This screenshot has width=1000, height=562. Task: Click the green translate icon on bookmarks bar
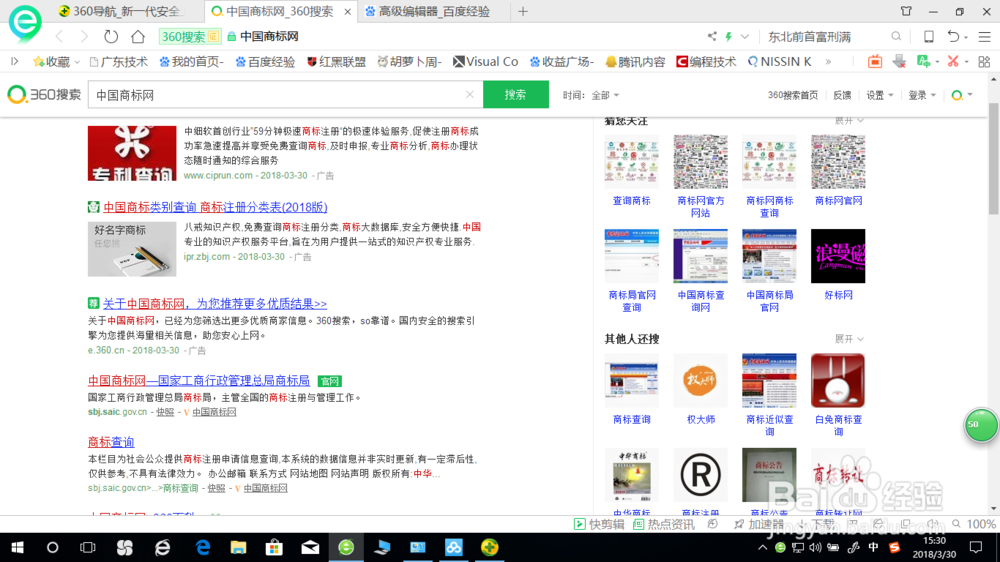[x=923, y=61]
